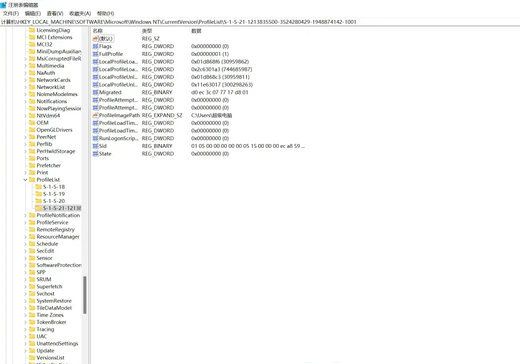This screenshot has height=364, width=520.
Task: Click the ProfileImagePath string value icon
Action: pos(95,115)
